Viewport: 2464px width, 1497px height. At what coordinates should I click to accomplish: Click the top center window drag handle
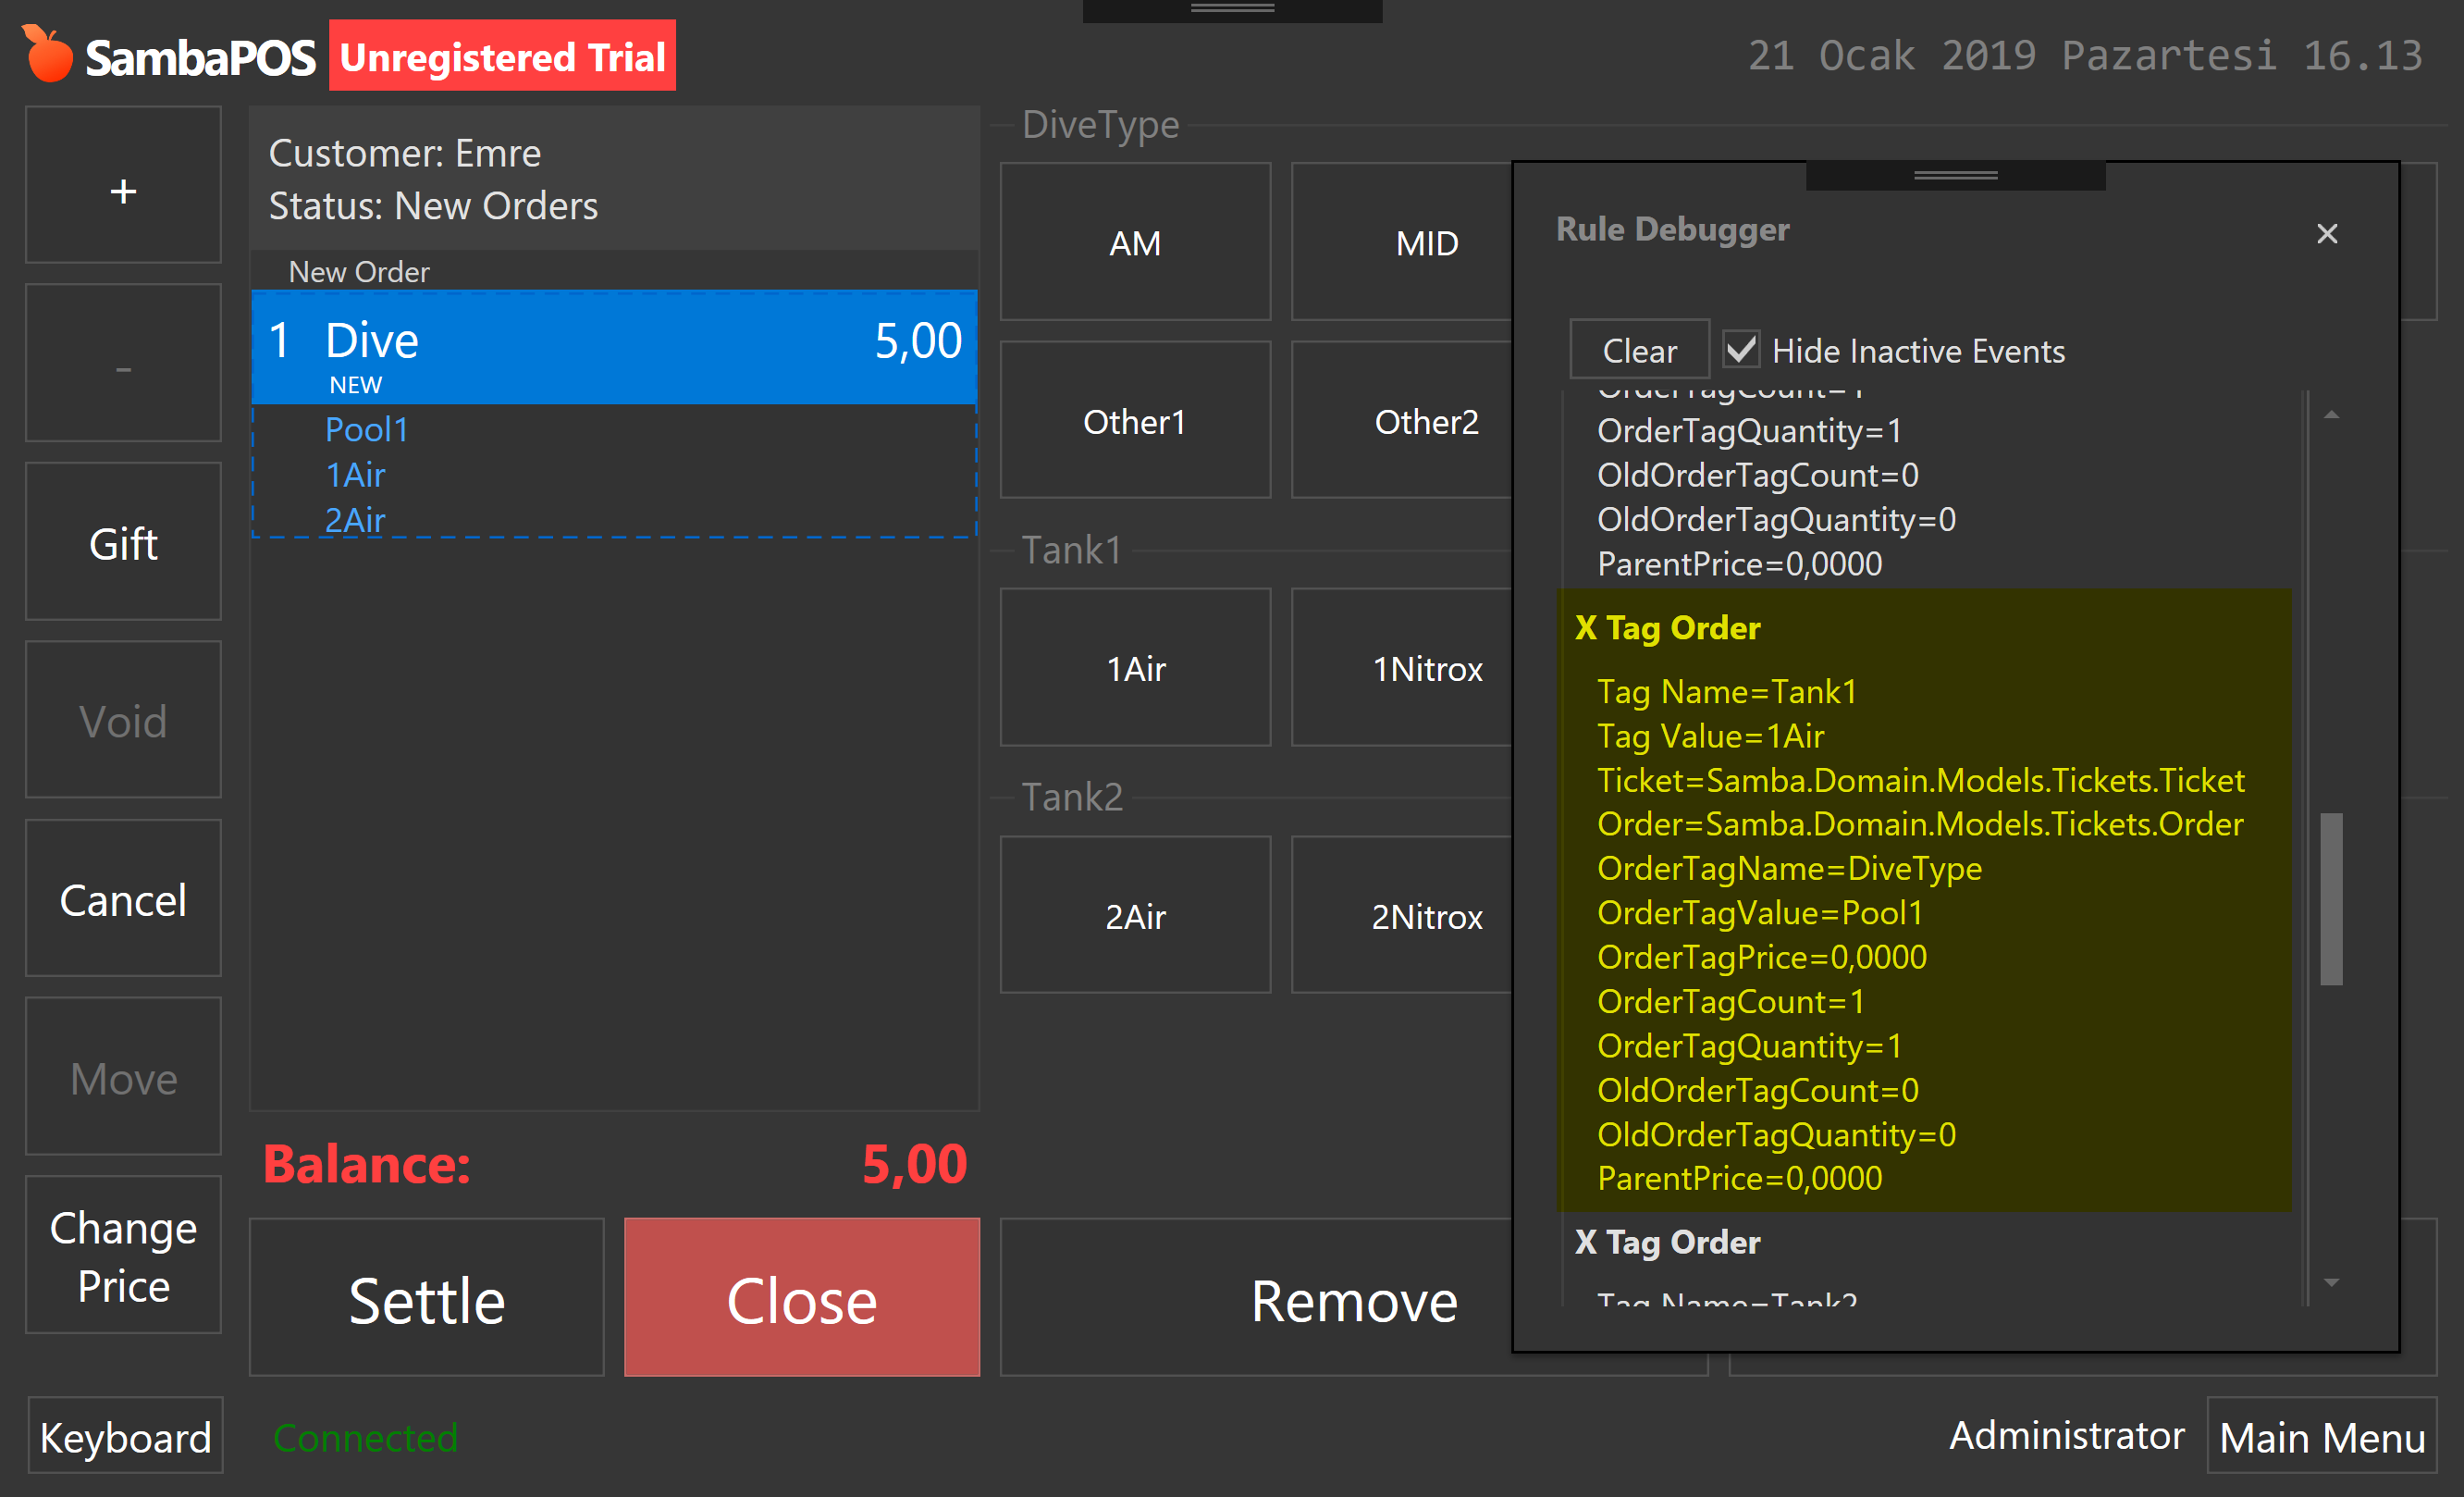[1231, 9]
